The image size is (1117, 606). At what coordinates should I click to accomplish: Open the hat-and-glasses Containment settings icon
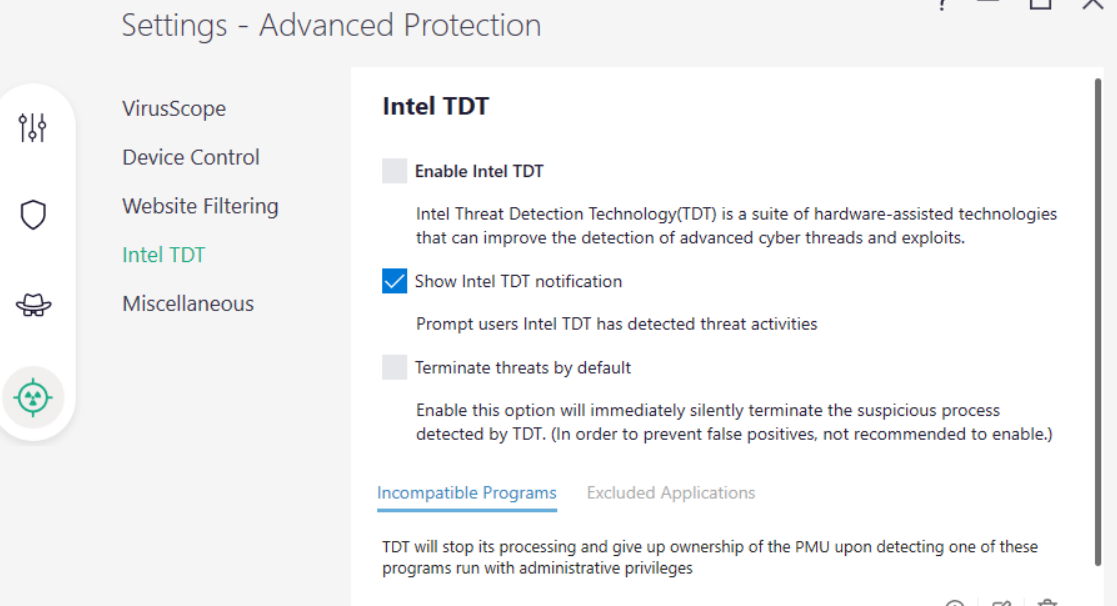click(33, 305)
